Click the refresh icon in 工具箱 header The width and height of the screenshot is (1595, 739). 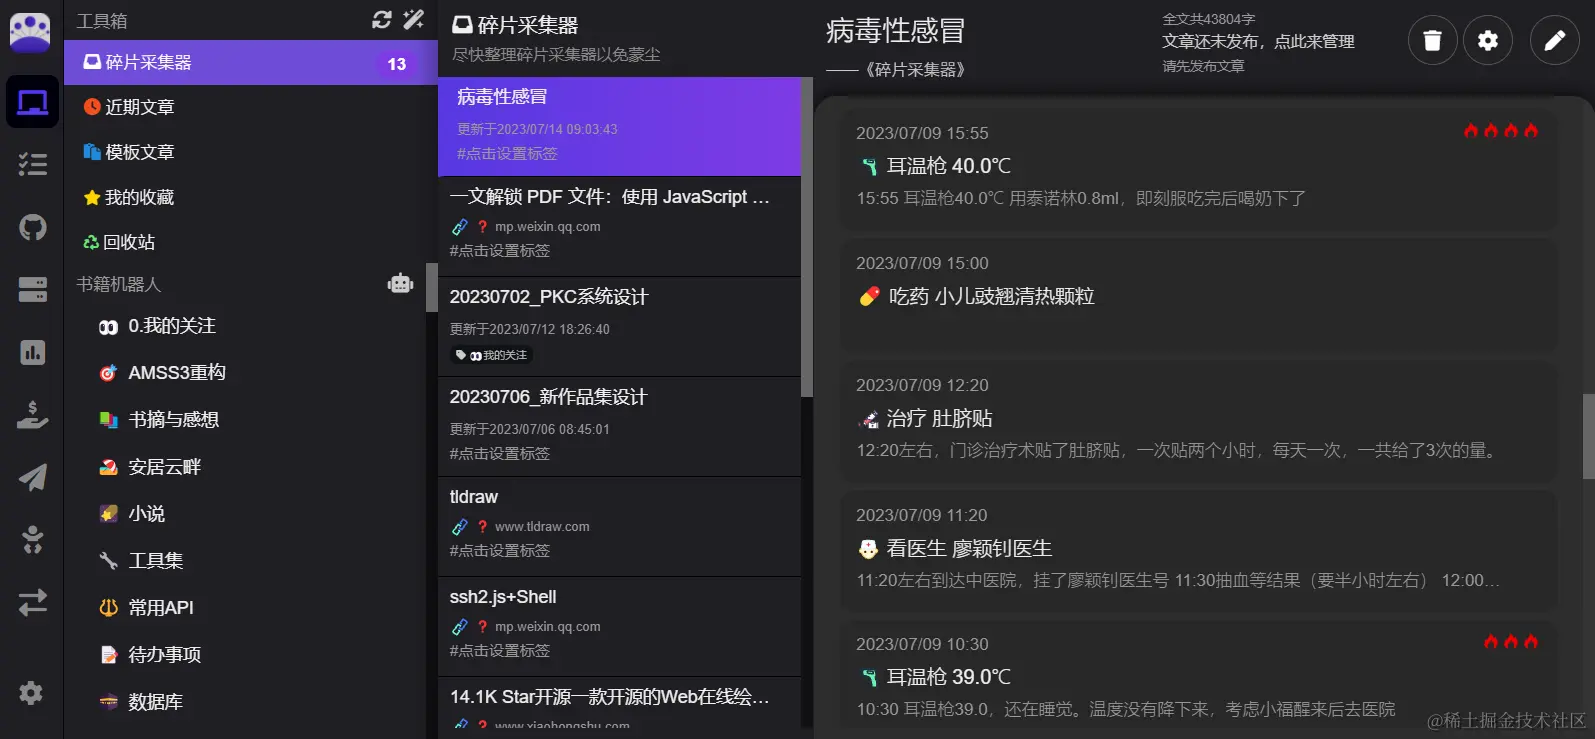pos(381,19)
